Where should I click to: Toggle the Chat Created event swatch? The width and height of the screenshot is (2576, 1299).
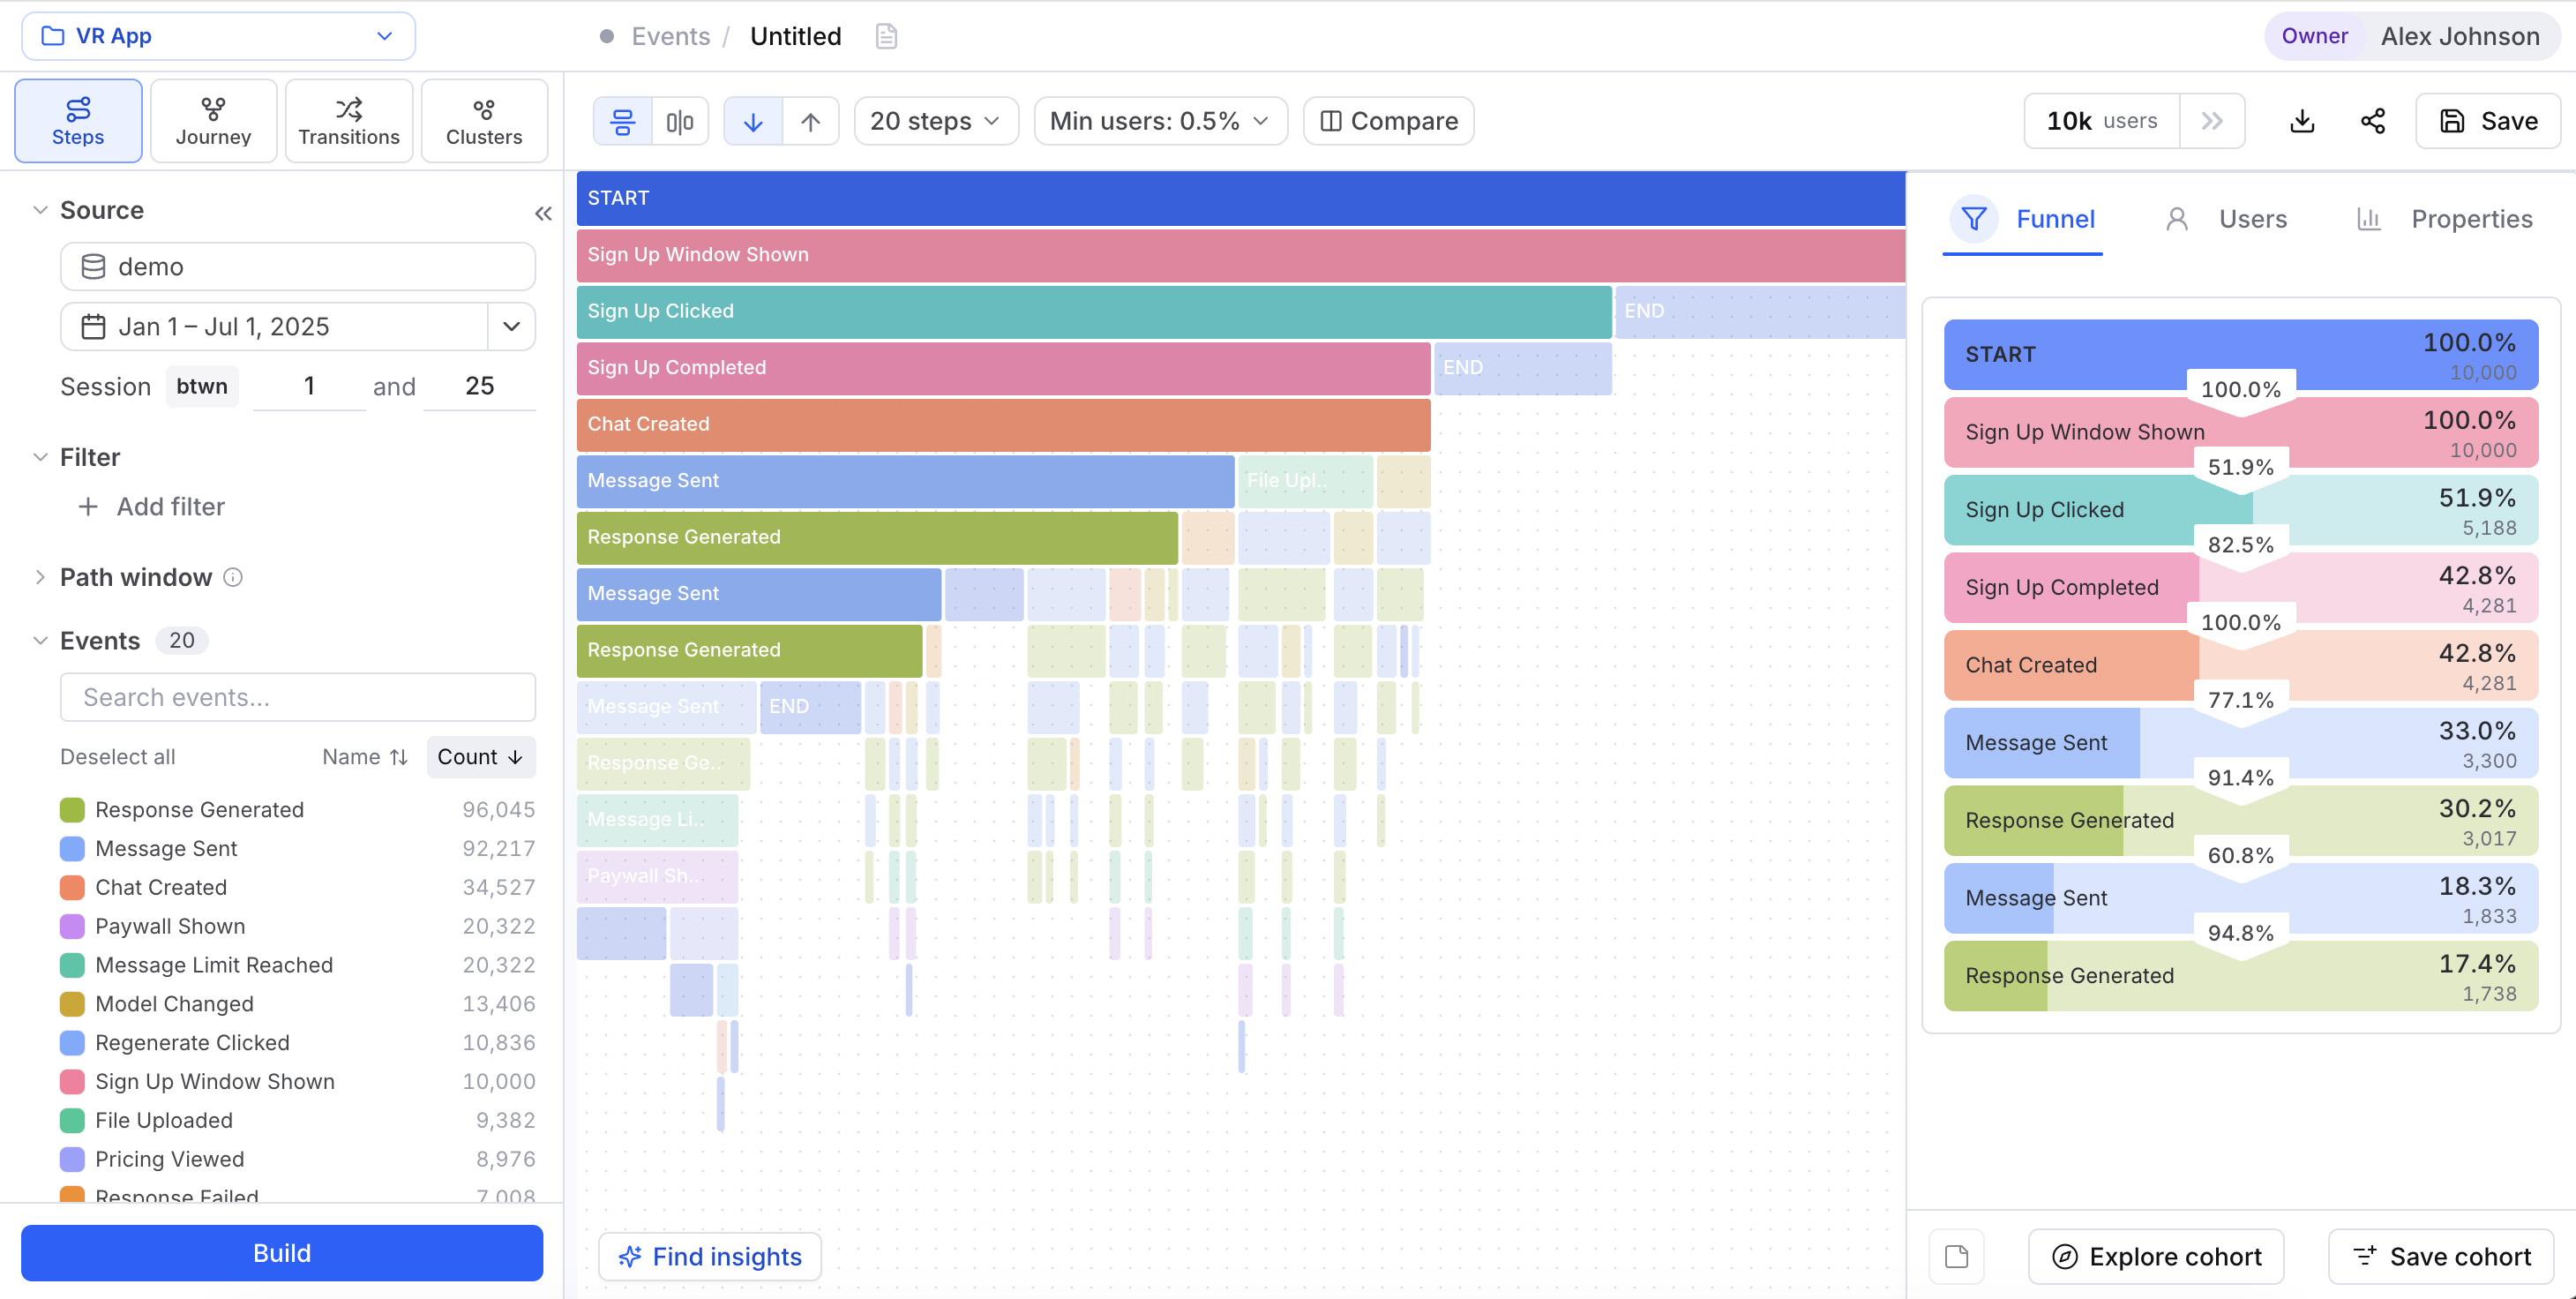point(72,887)
